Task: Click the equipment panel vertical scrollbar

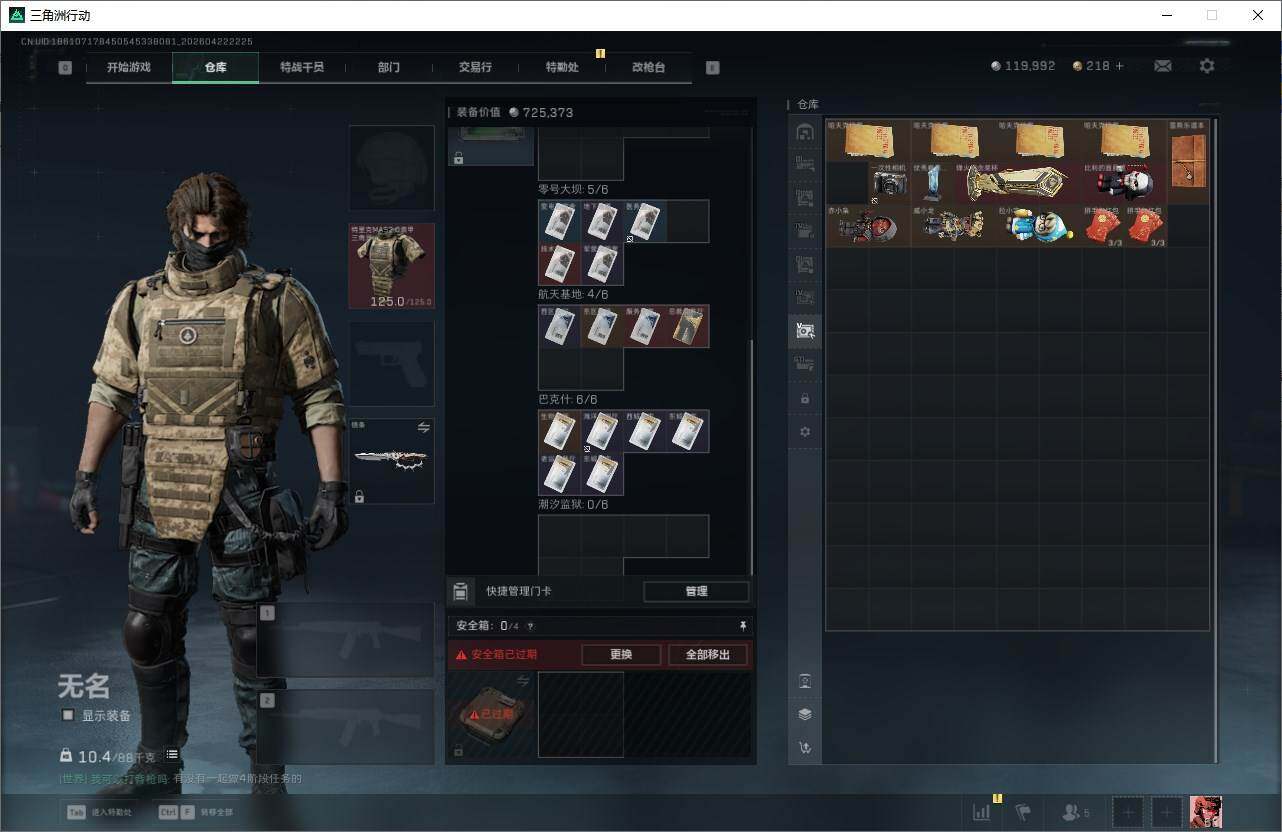Action: 752,457
